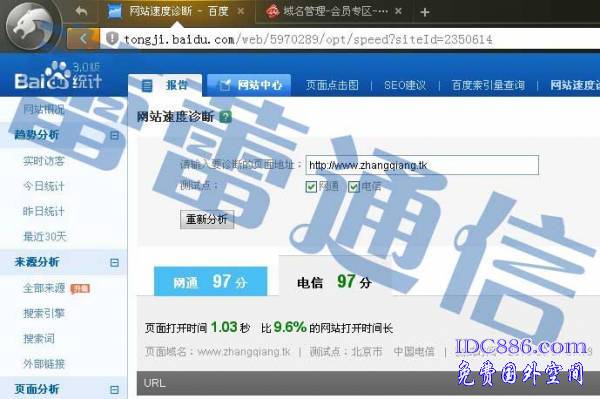Viewport: 600px width, 399px height.
Task: Toggle the 网通 test point checkbox
Action: coord(311,187)
